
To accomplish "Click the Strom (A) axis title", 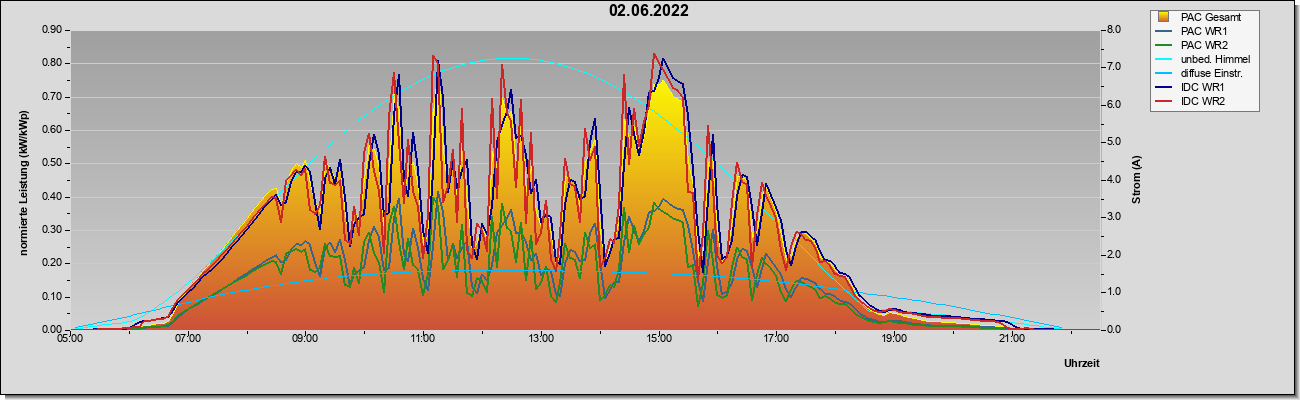I will (x=1137, y=180).
